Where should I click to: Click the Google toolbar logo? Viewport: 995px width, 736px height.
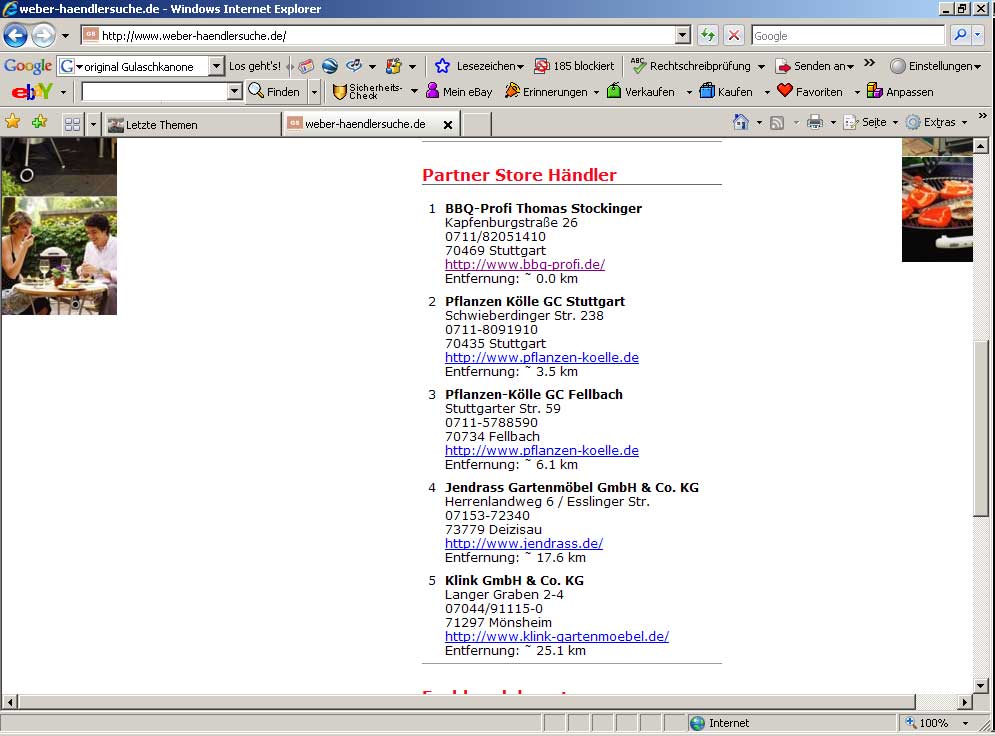28,66
